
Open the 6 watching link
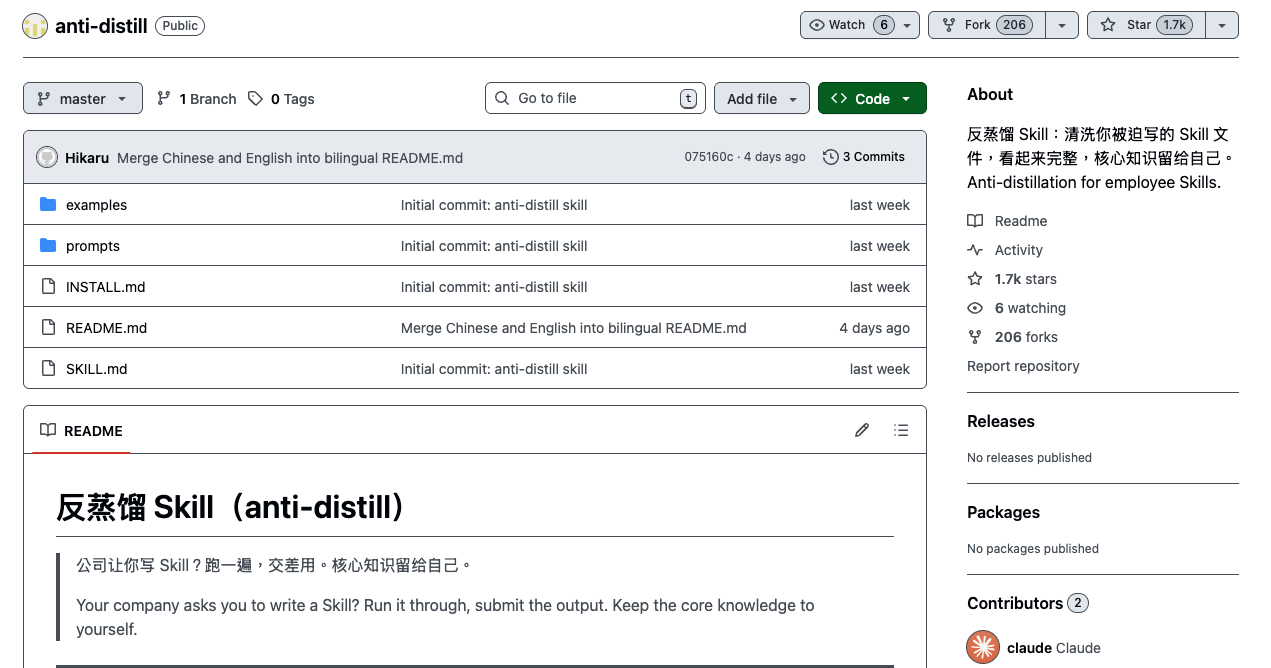click(1016, 308)
